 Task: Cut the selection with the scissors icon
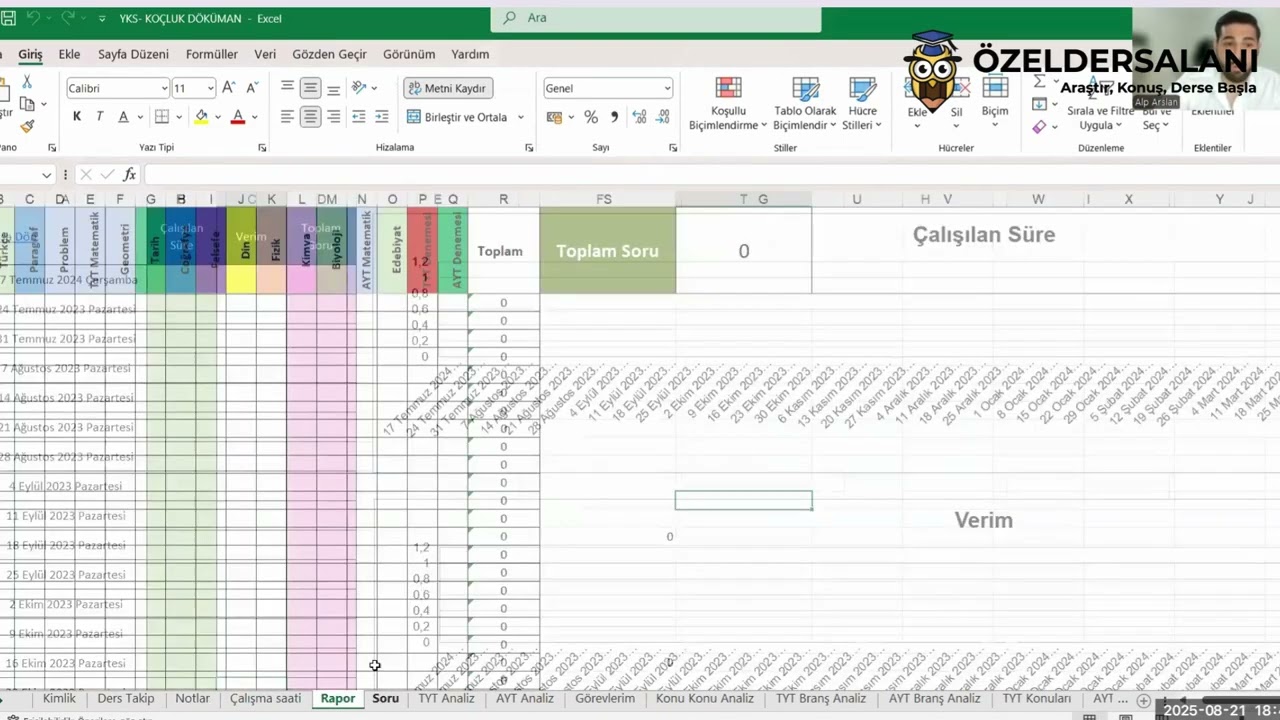(x=27, y=83)
